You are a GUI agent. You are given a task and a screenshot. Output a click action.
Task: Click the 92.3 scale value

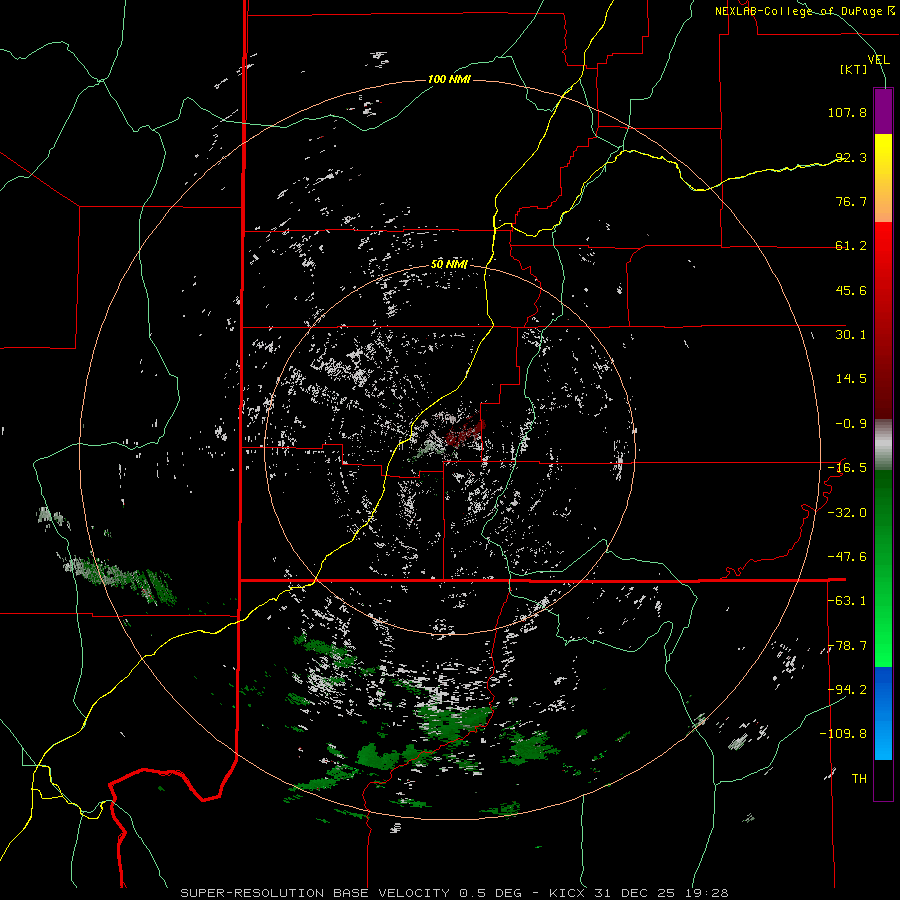(851, 157)
